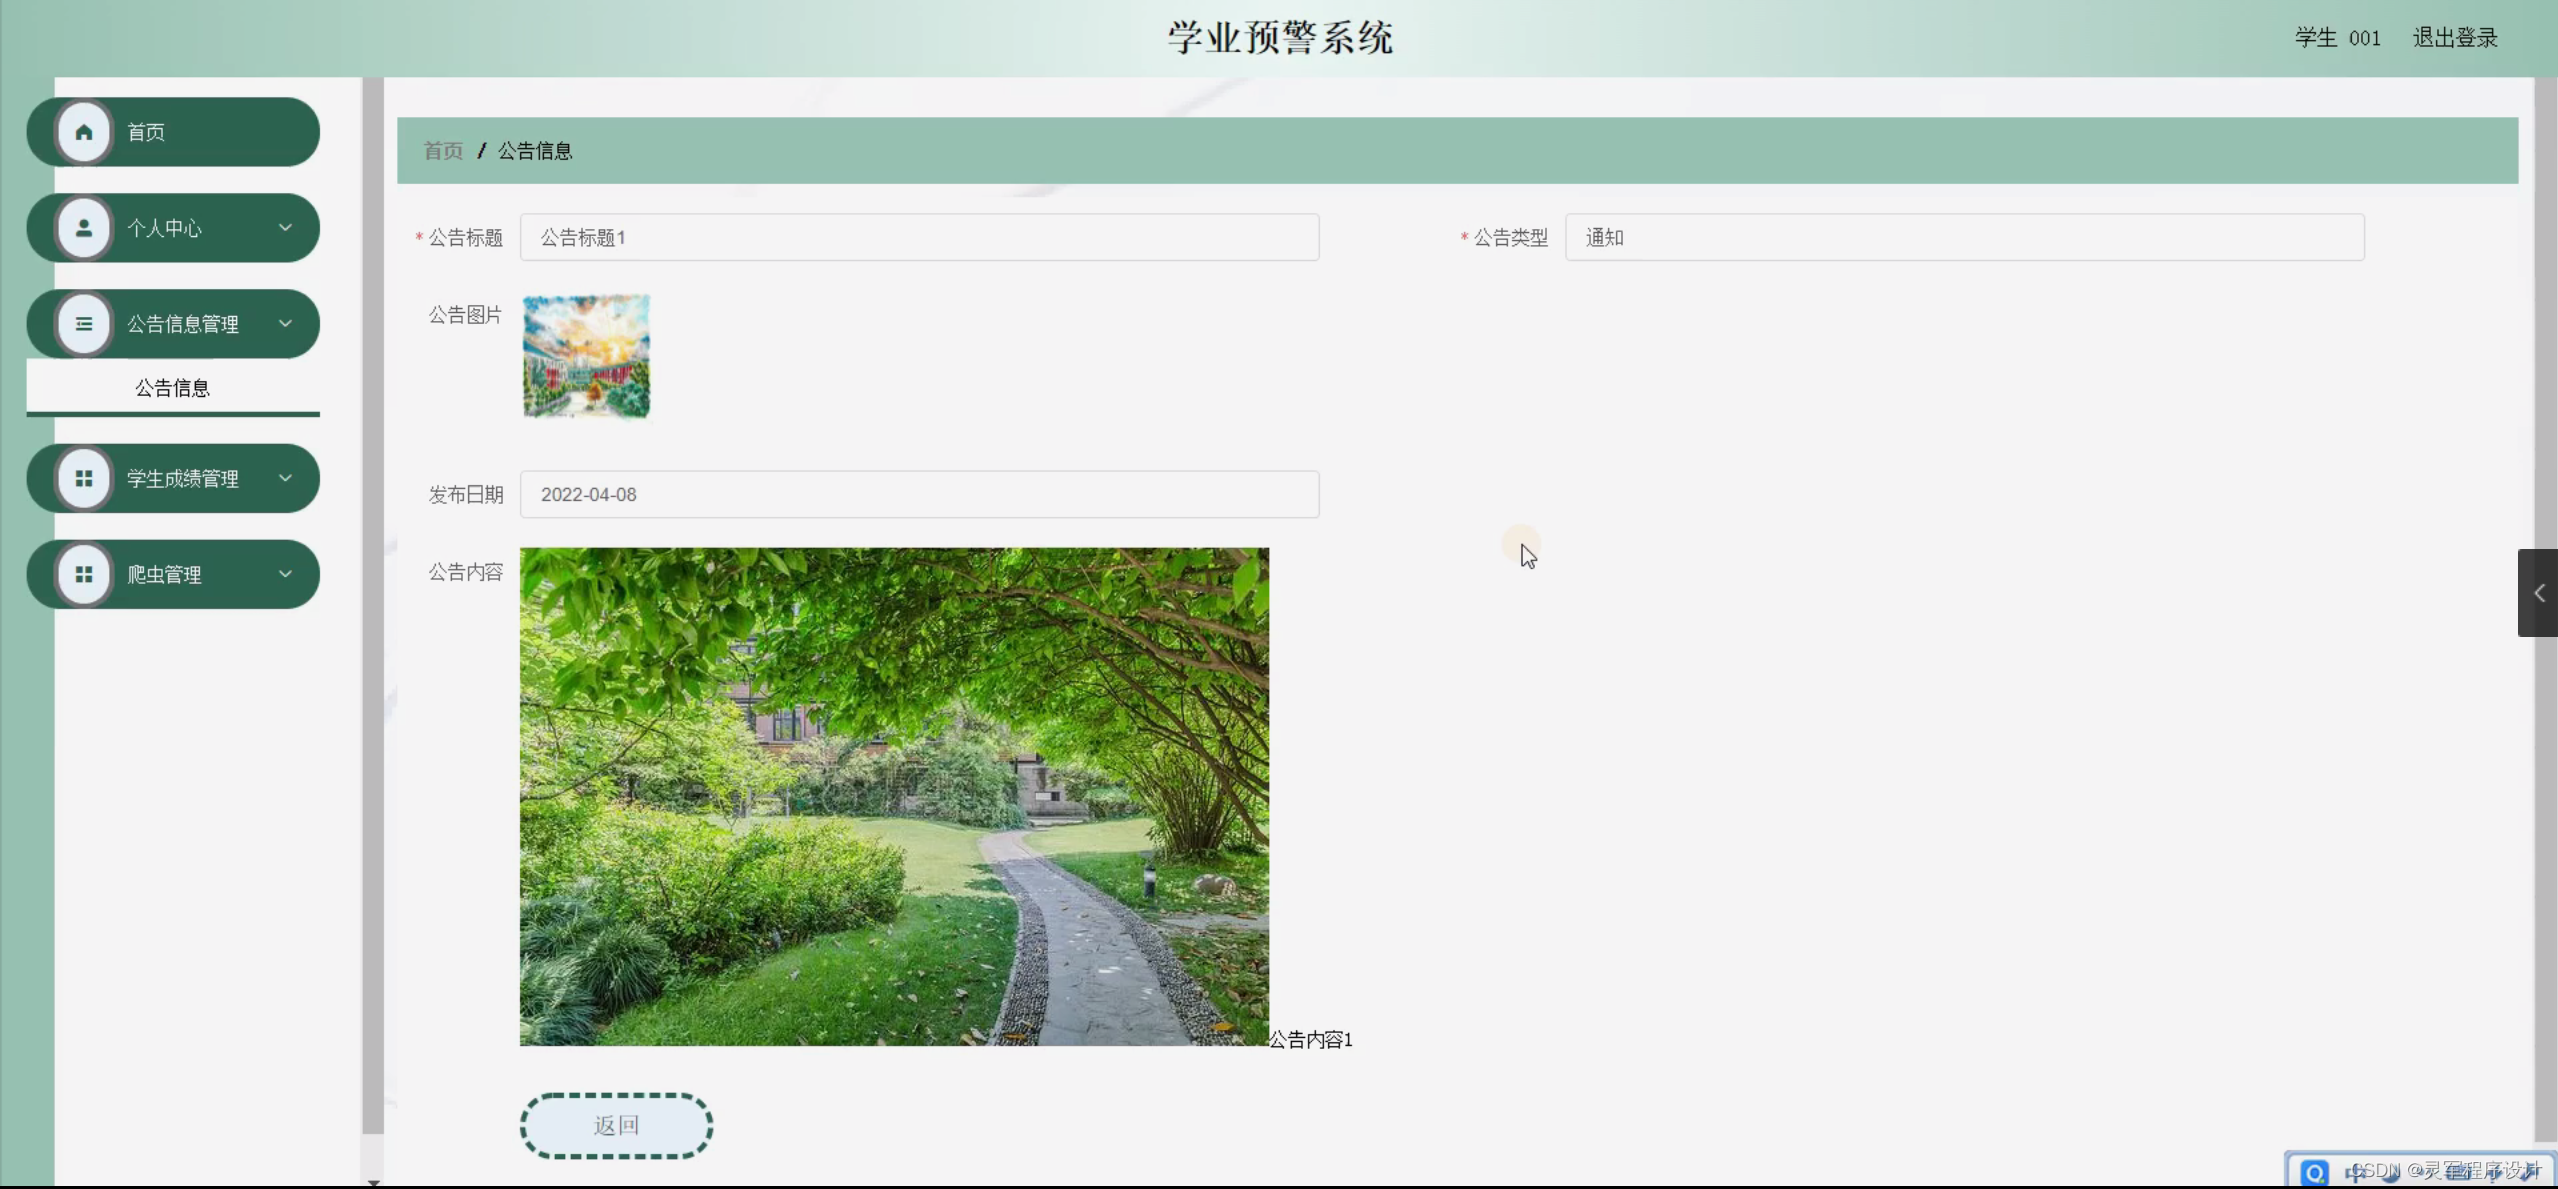Click the grid icon for 学生成绩管理
This screenshot has height=1189, width=2558.
click(84, 478)
